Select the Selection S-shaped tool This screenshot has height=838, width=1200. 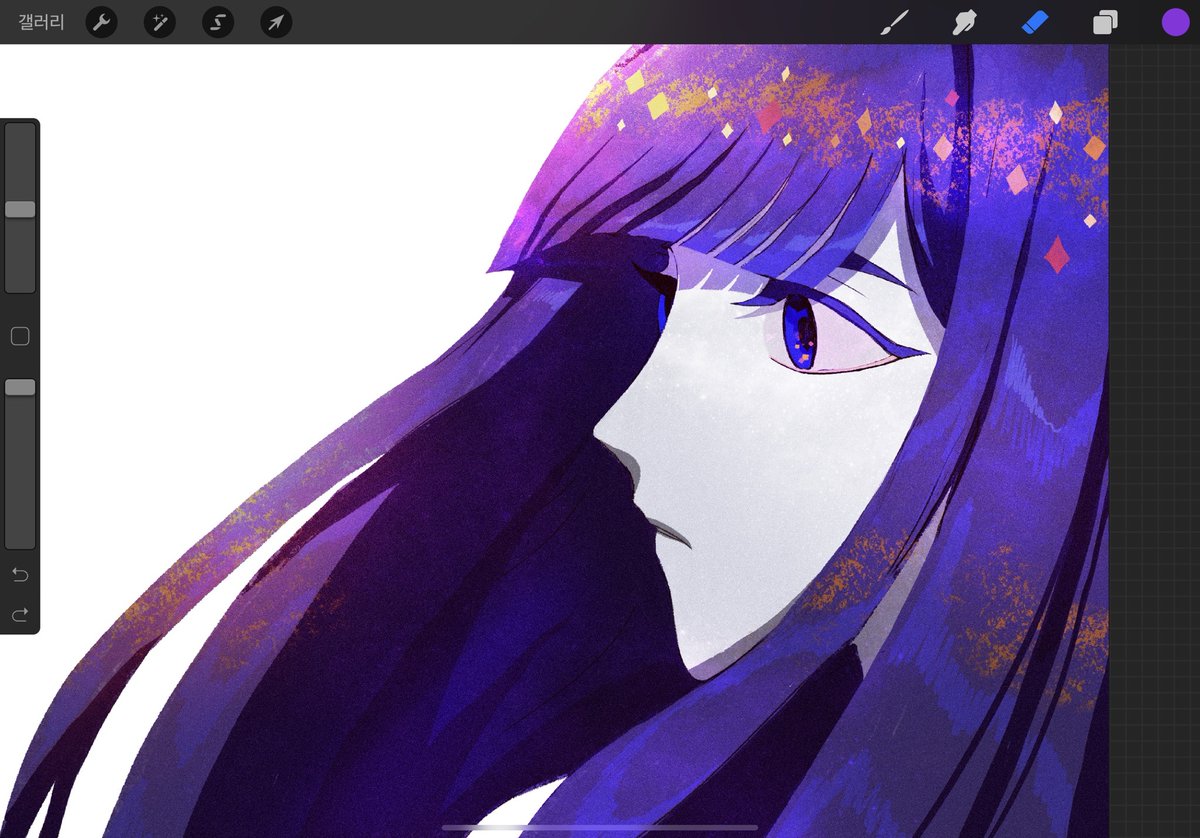click(218, 22)
